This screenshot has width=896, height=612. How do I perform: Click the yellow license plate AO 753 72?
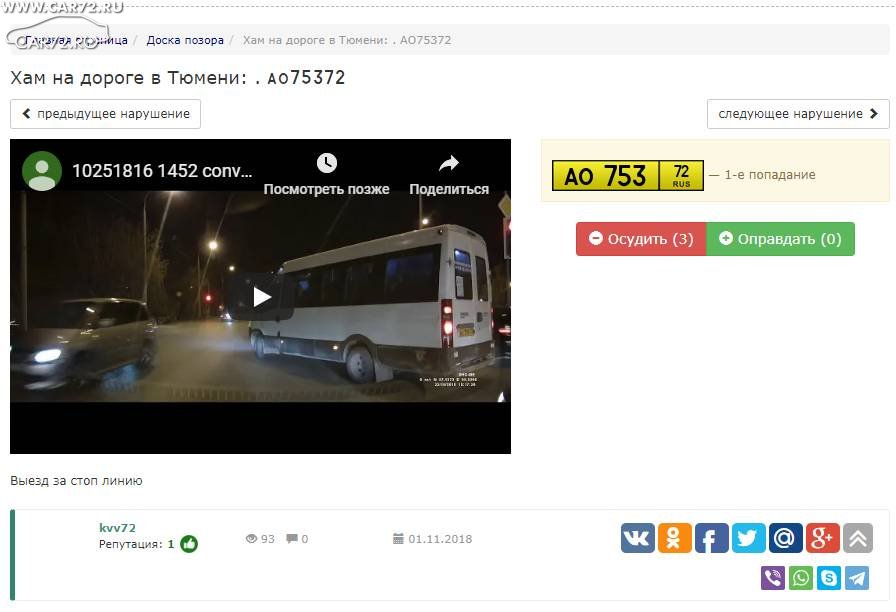(x=627, y=175)
